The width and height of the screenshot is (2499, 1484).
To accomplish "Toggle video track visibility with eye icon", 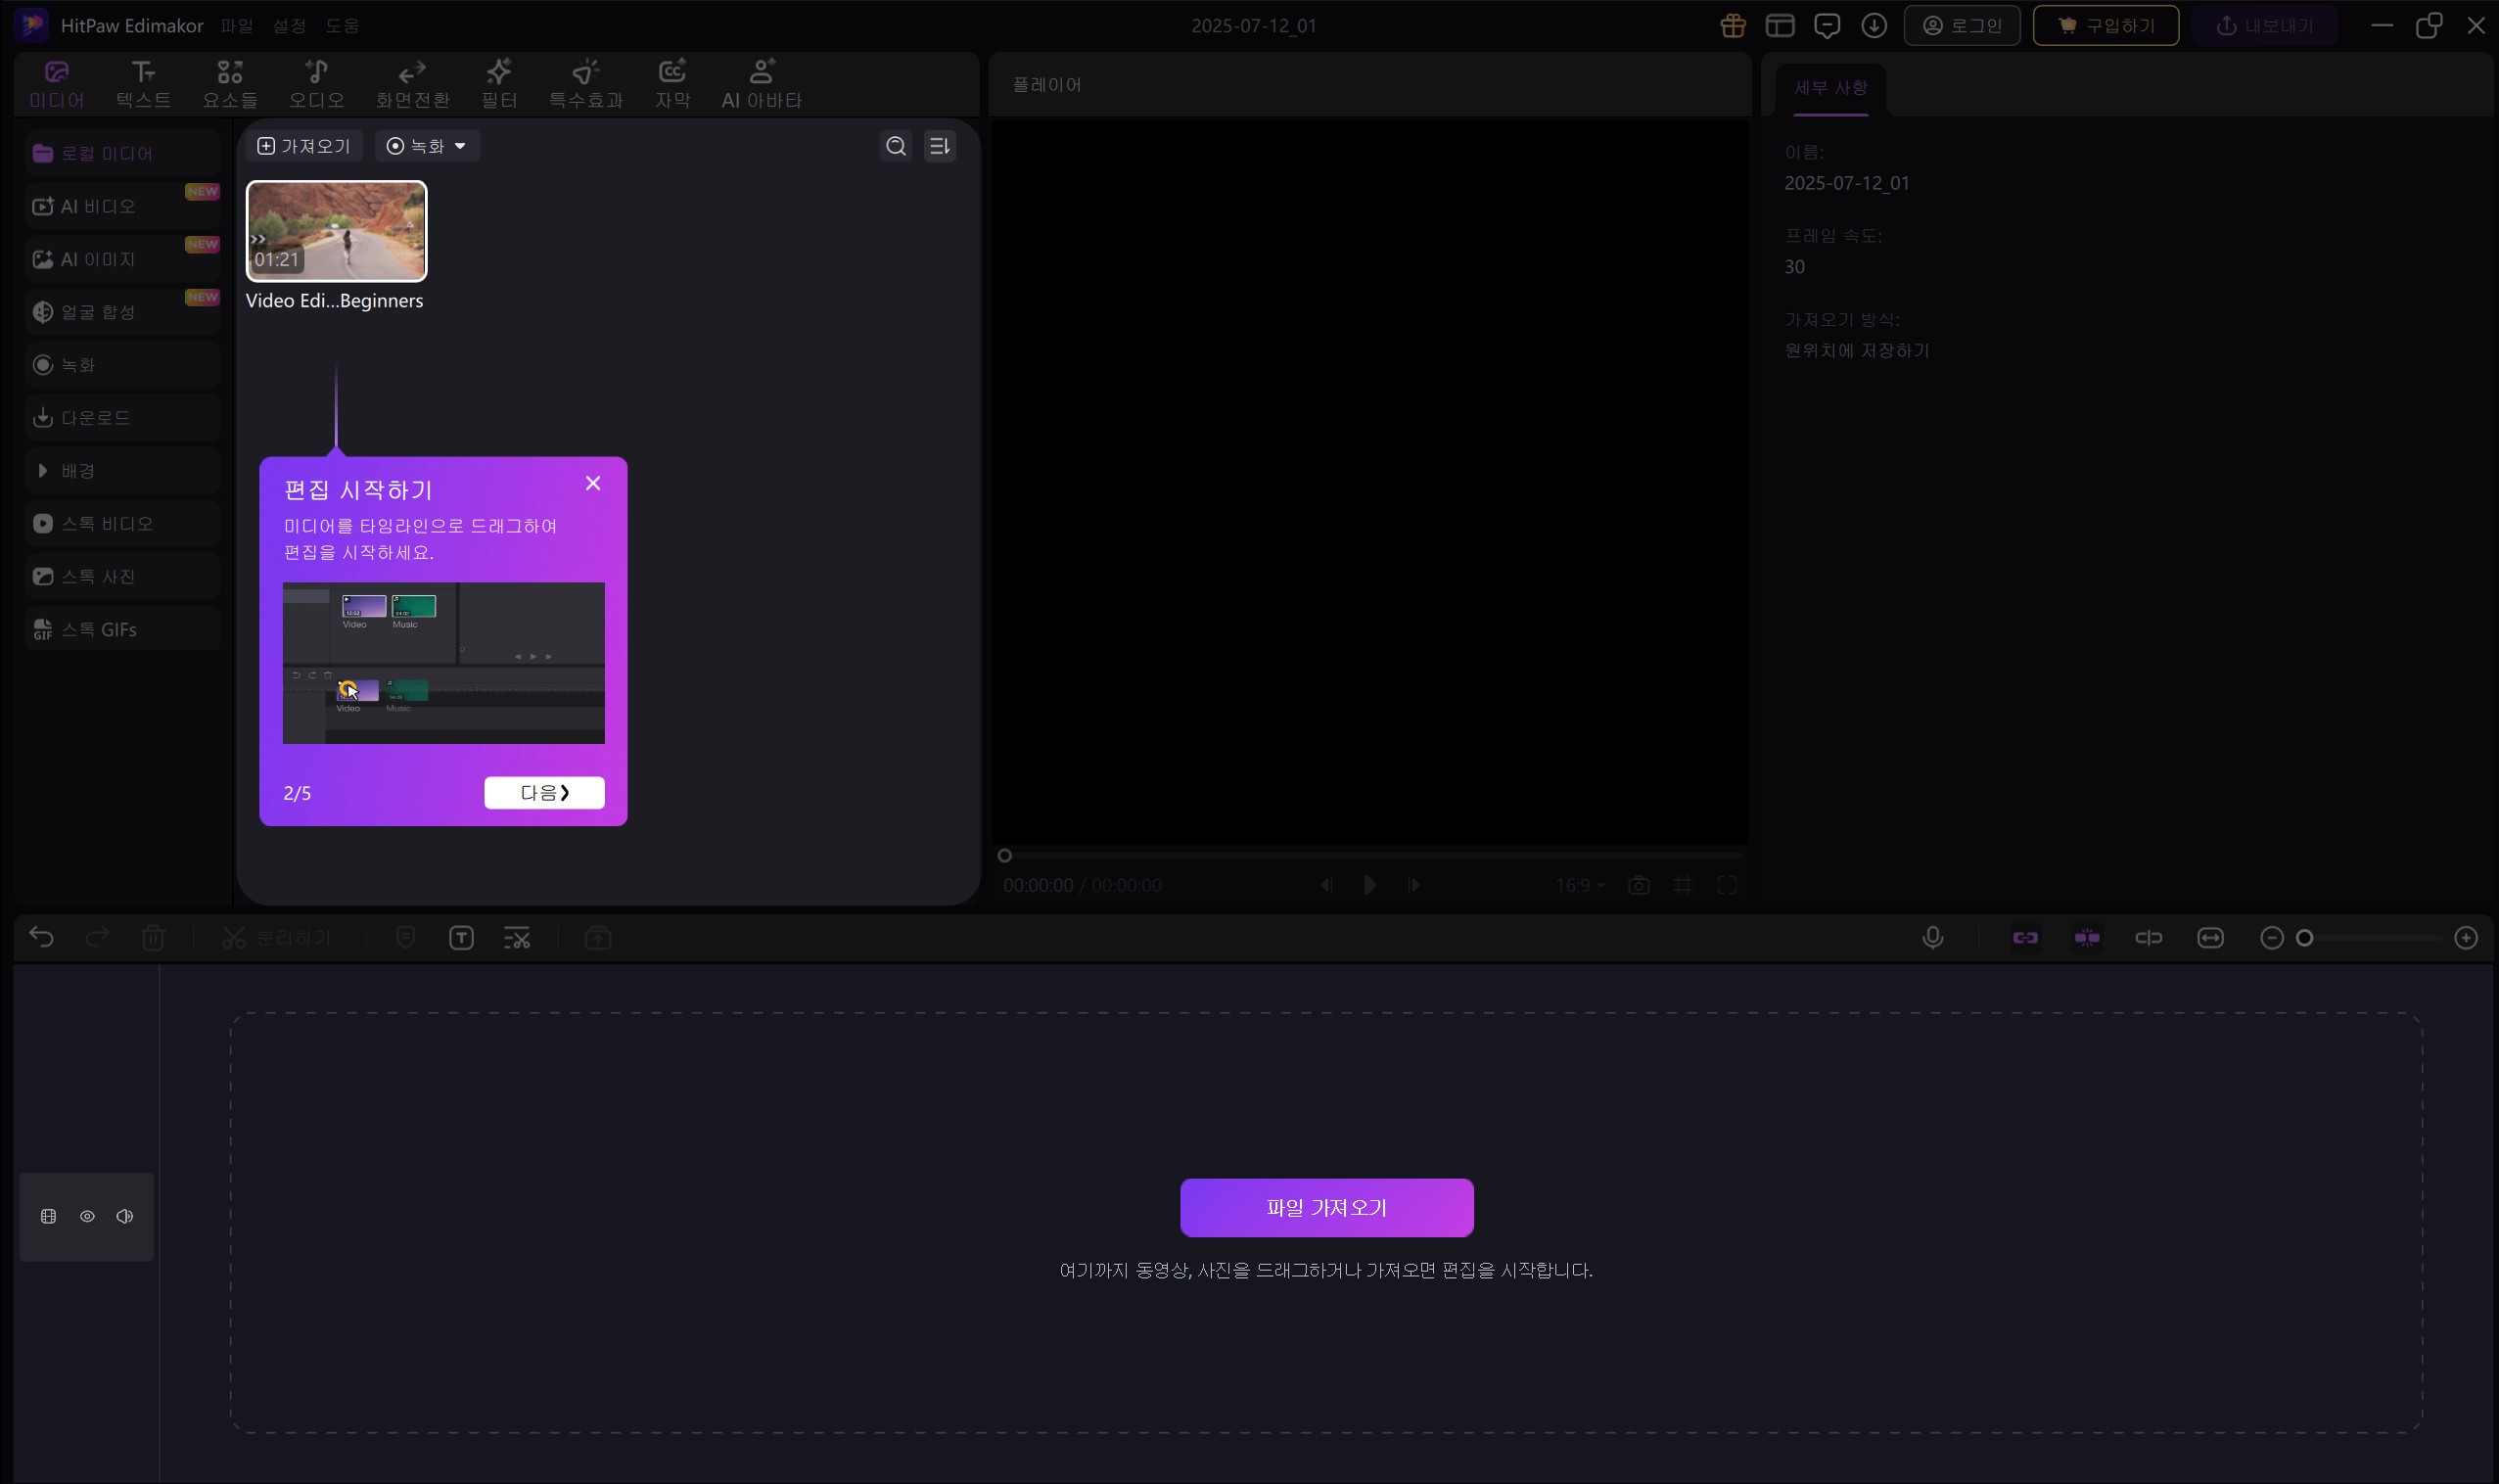I will pyautogui.click(x=86, y=1215).
